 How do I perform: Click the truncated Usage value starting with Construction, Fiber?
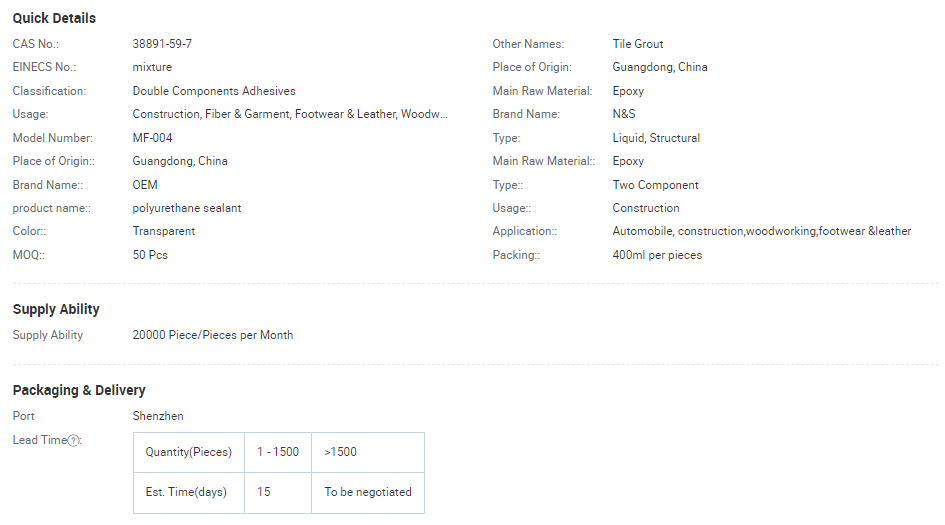(290, 114)
